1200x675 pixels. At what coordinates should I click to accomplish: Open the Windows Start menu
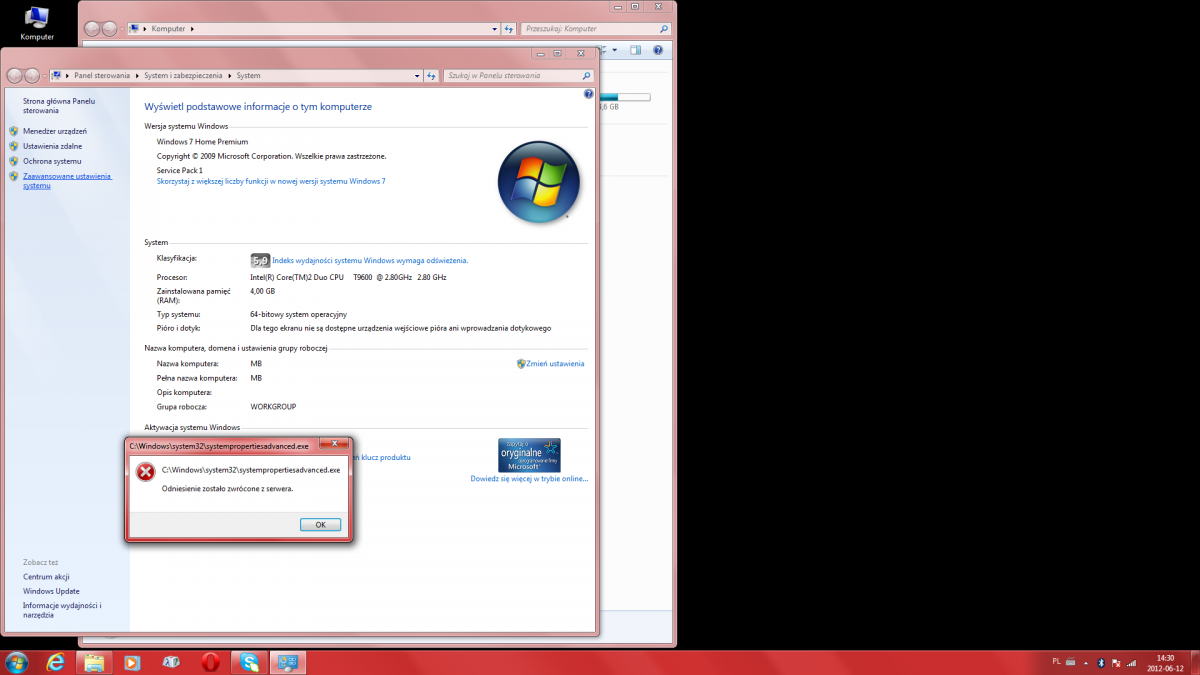tap(17, 662)
